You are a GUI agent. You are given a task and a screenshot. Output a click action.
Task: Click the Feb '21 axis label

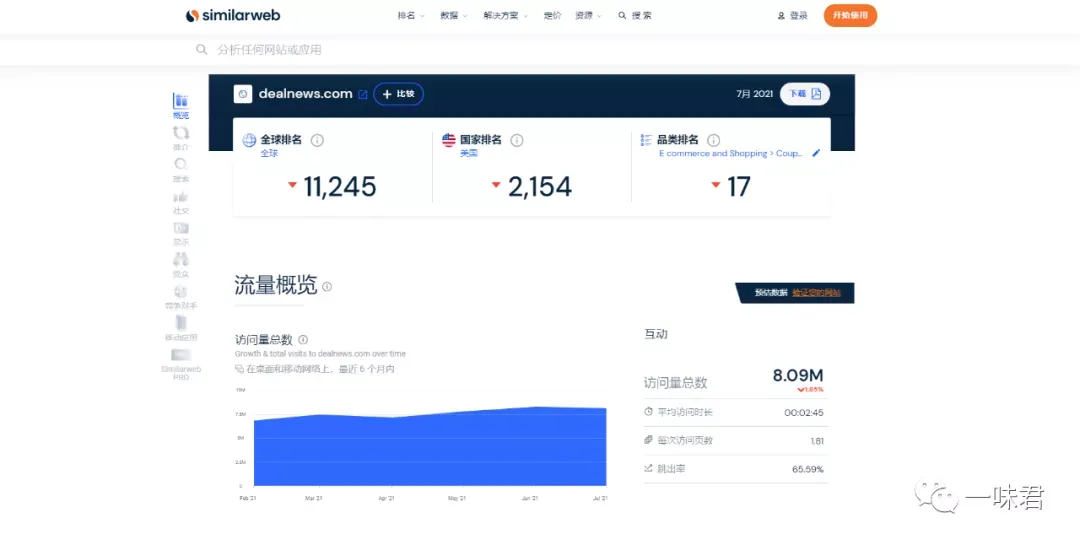click(x=248, y=498)
